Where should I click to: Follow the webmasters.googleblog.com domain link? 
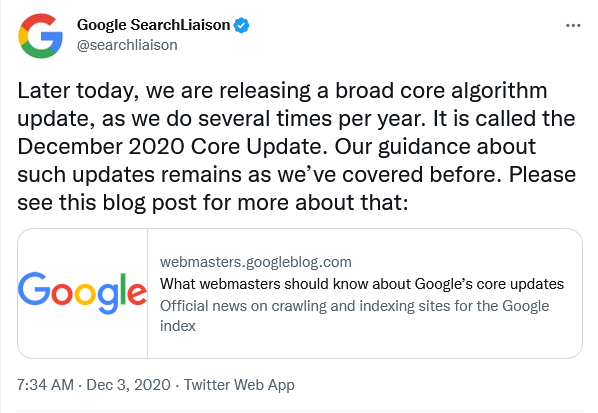pyautogui.click(x=256, y=262)
